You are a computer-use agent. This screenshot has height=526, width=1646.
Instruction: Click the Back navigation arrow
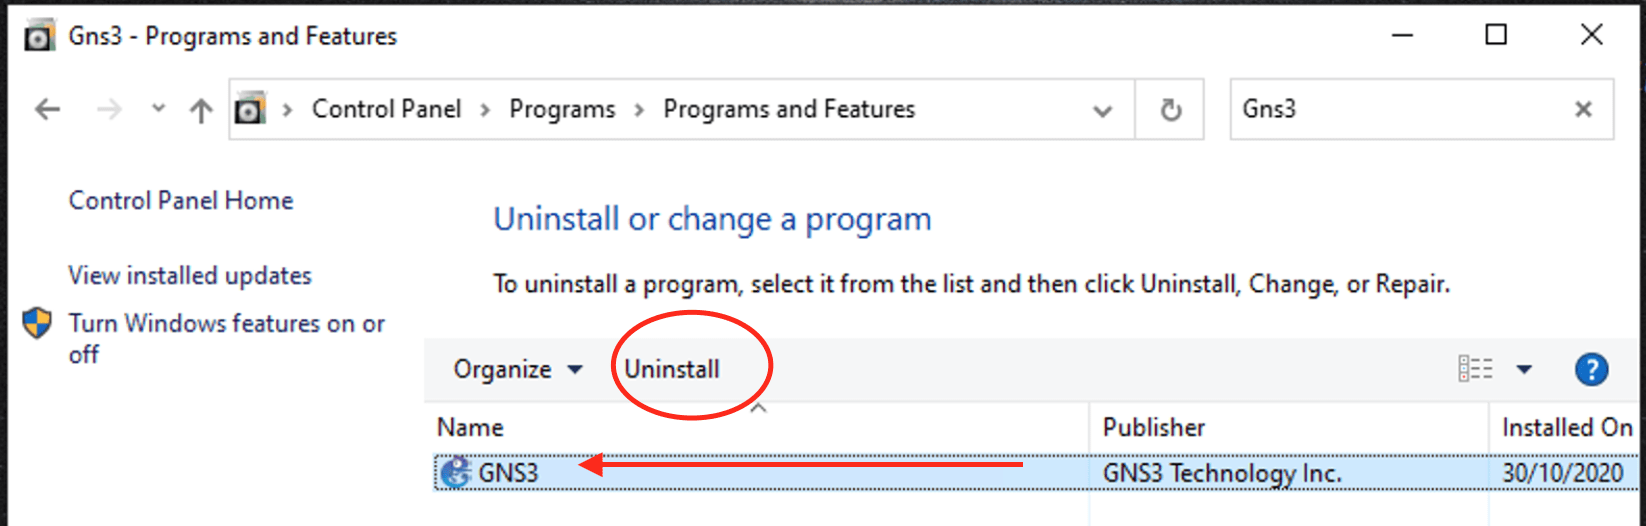click(x=47, y=109)
